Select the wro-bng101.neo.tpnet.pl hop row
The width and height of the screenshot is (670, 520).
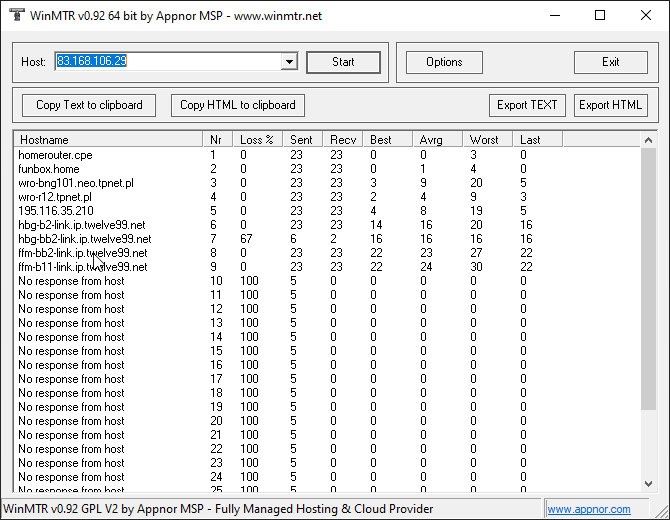(76, 183)
